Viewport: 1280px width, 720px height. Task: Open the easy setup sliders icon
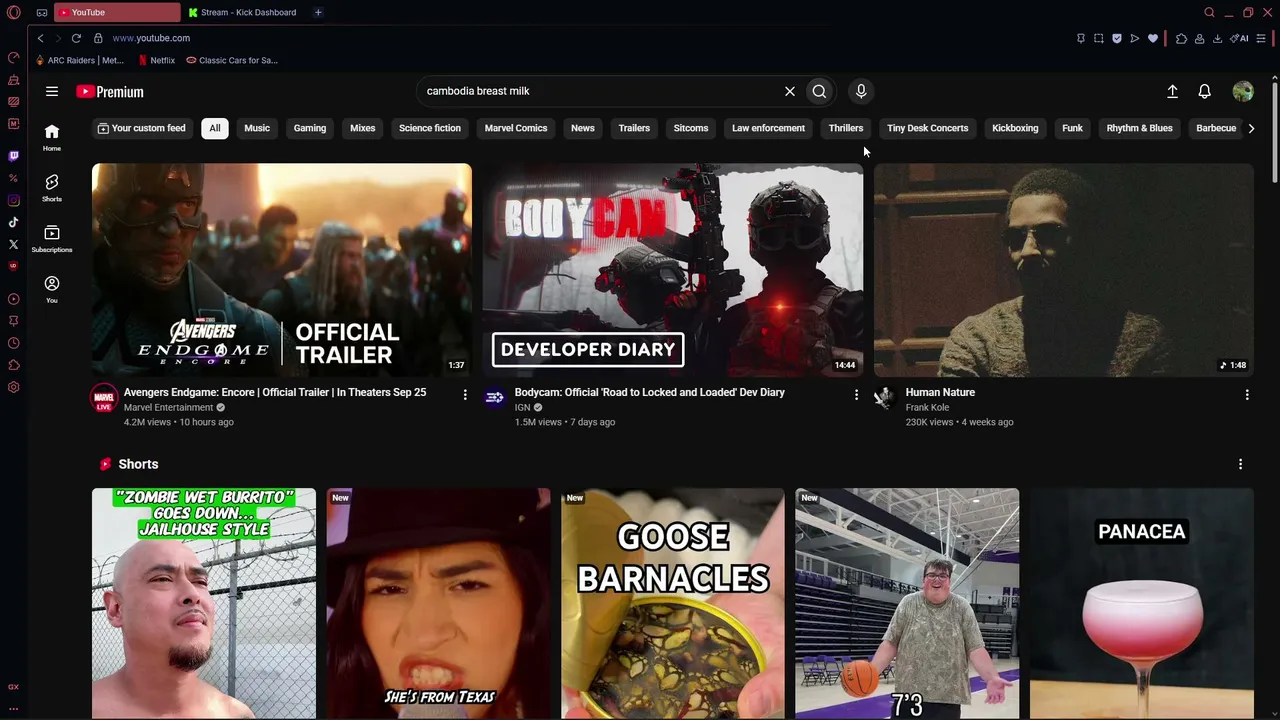click(x=1261, y=38)
